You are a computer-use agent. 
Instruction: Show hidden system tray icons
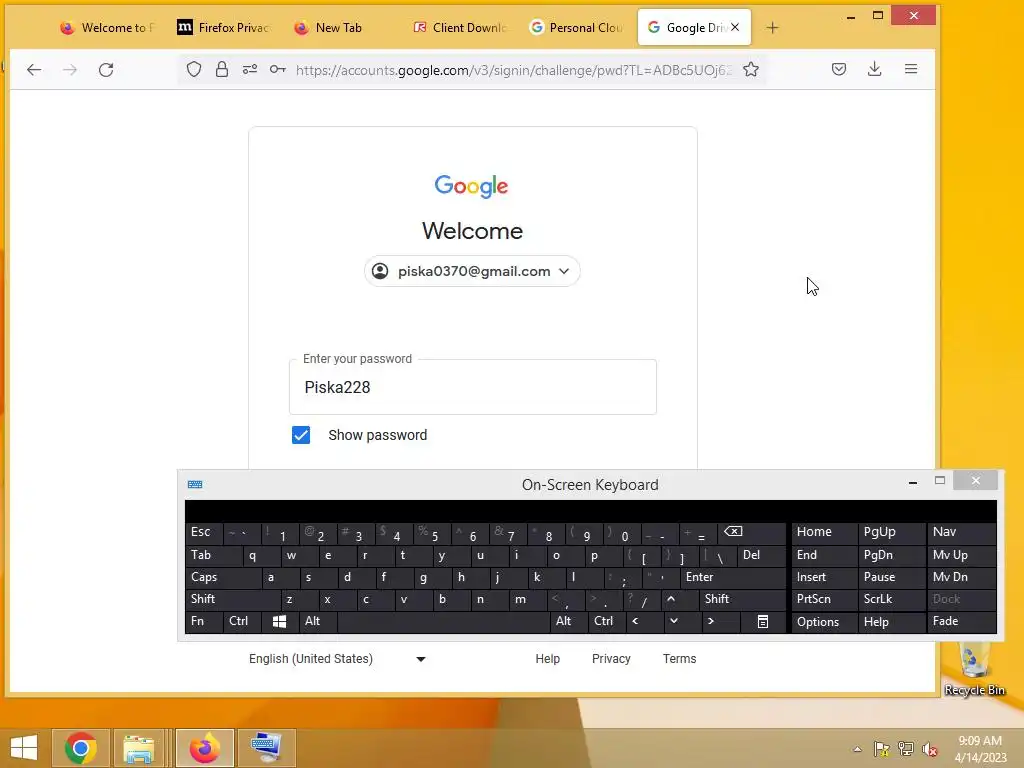tap(857, 749)
